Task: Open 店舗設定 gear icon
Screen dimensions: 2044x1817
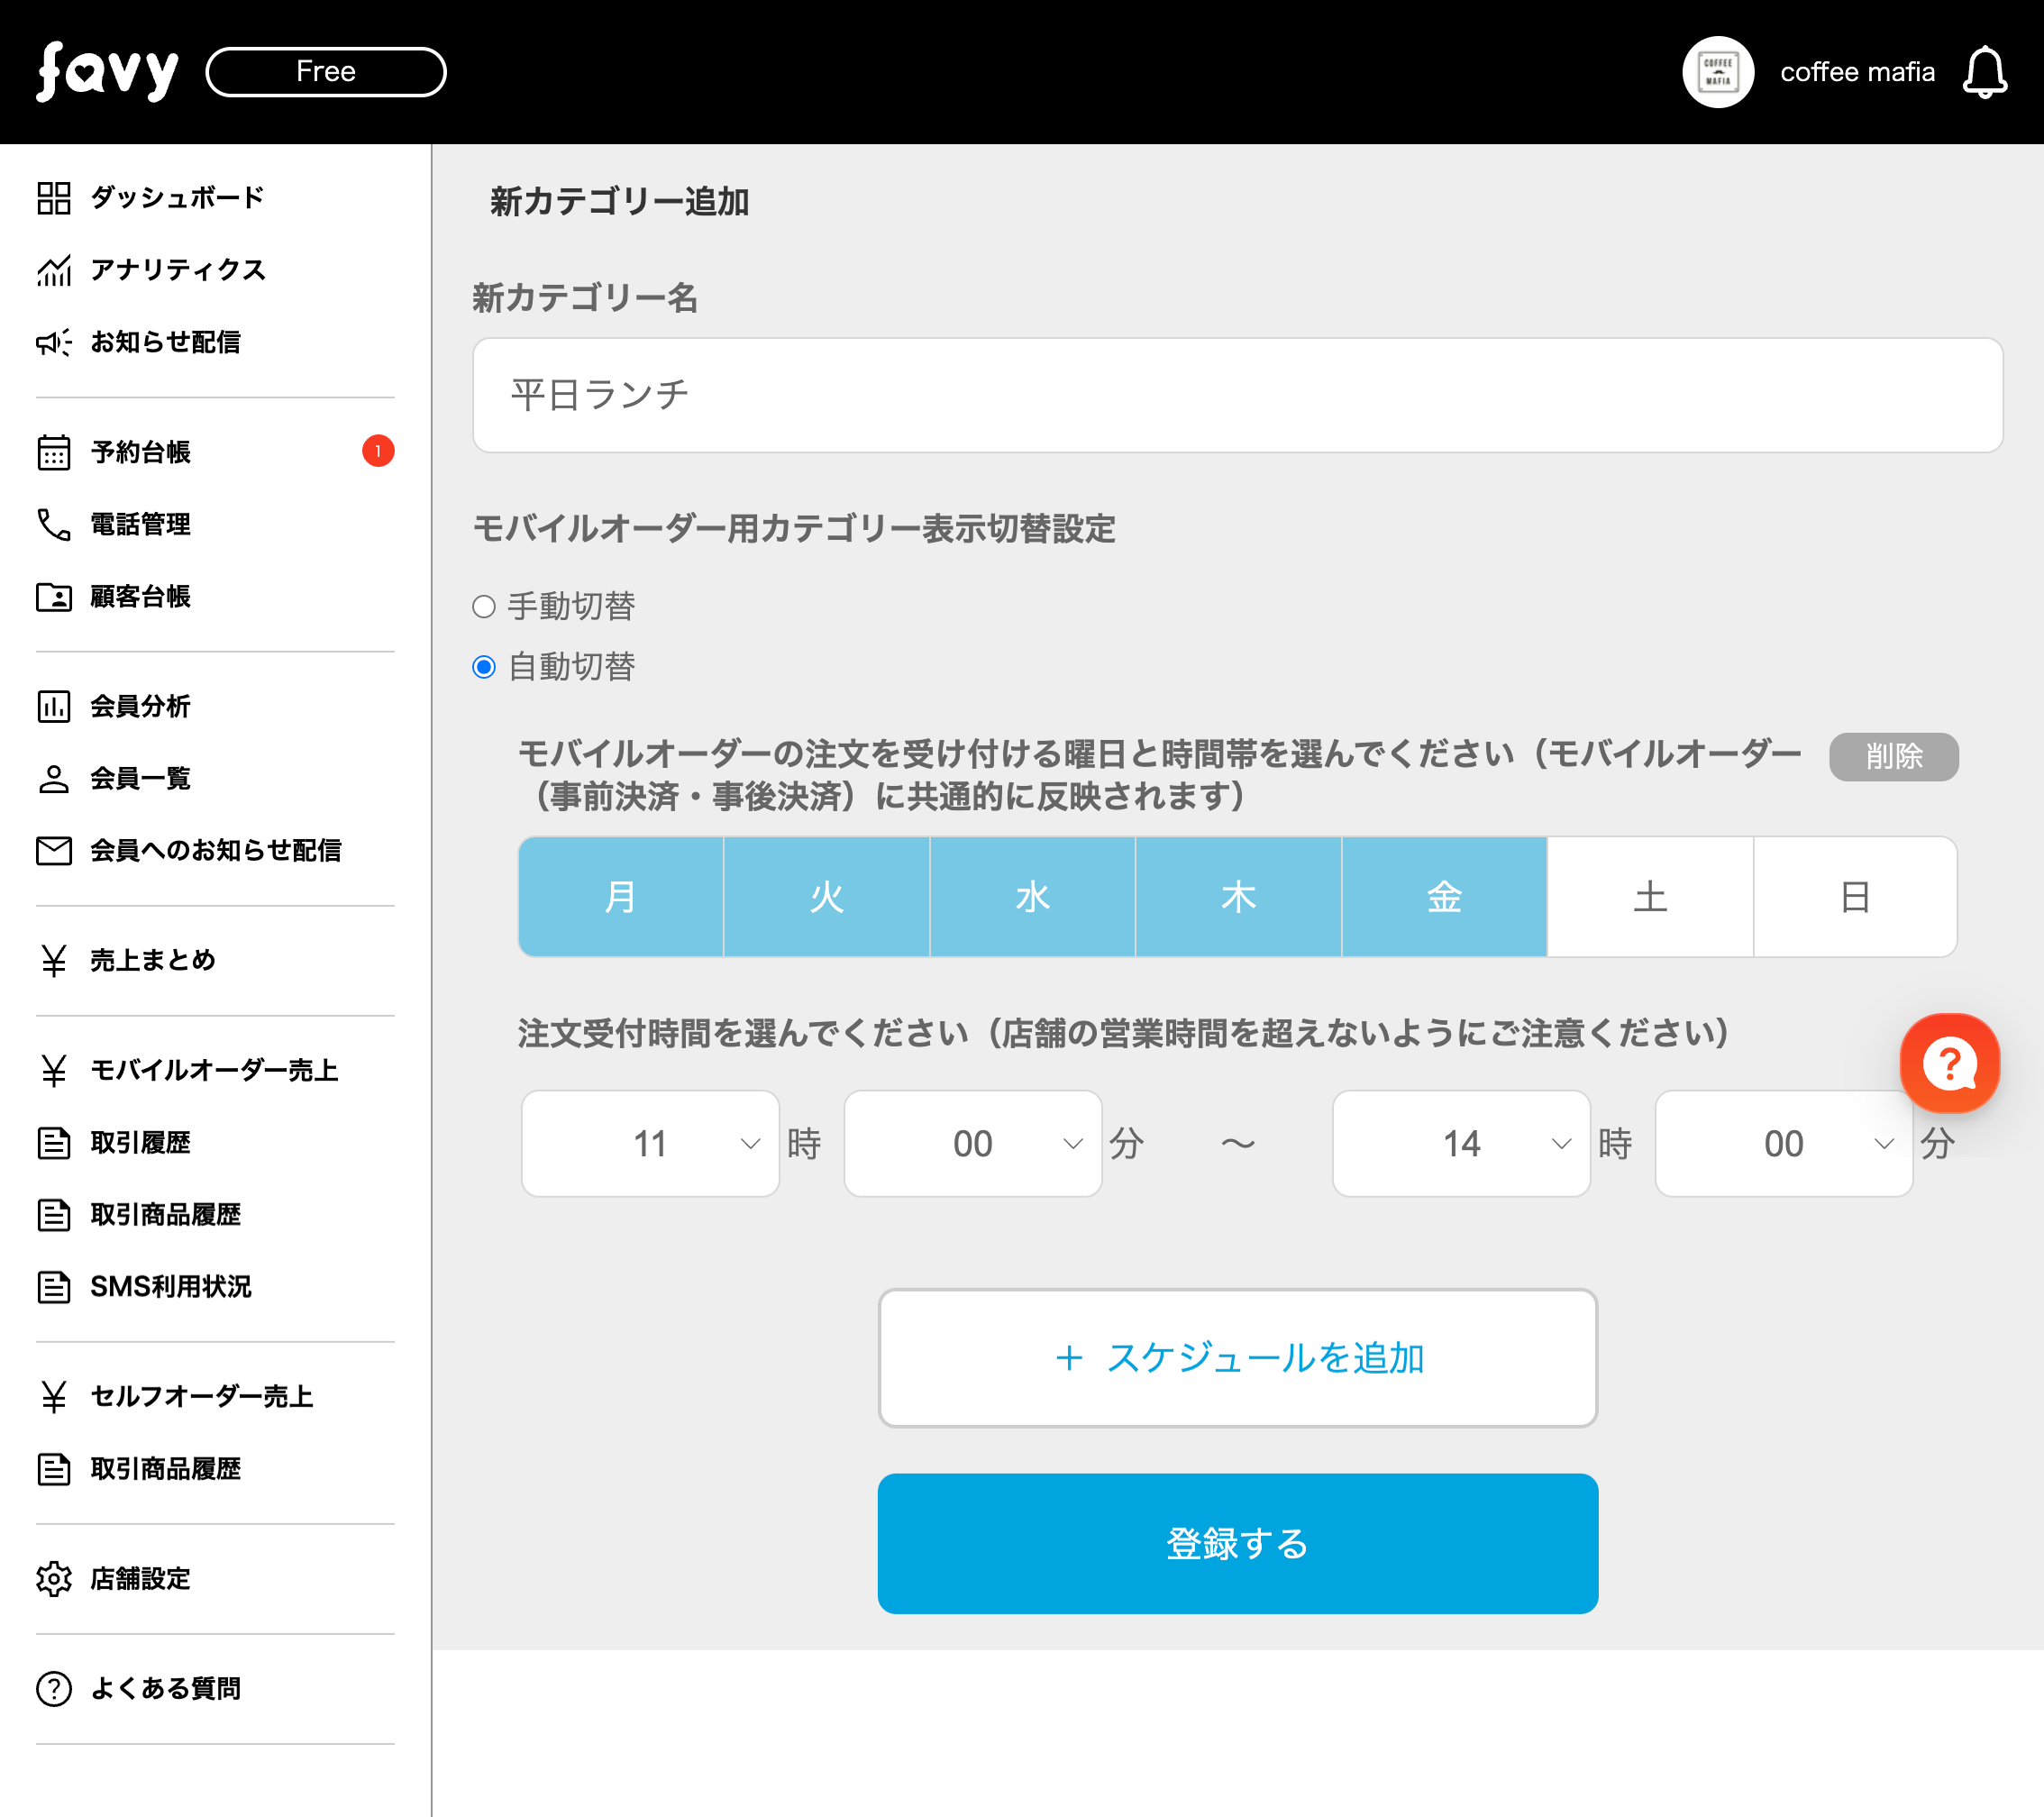Action: pyautogui.click(x=54, y=1578)
